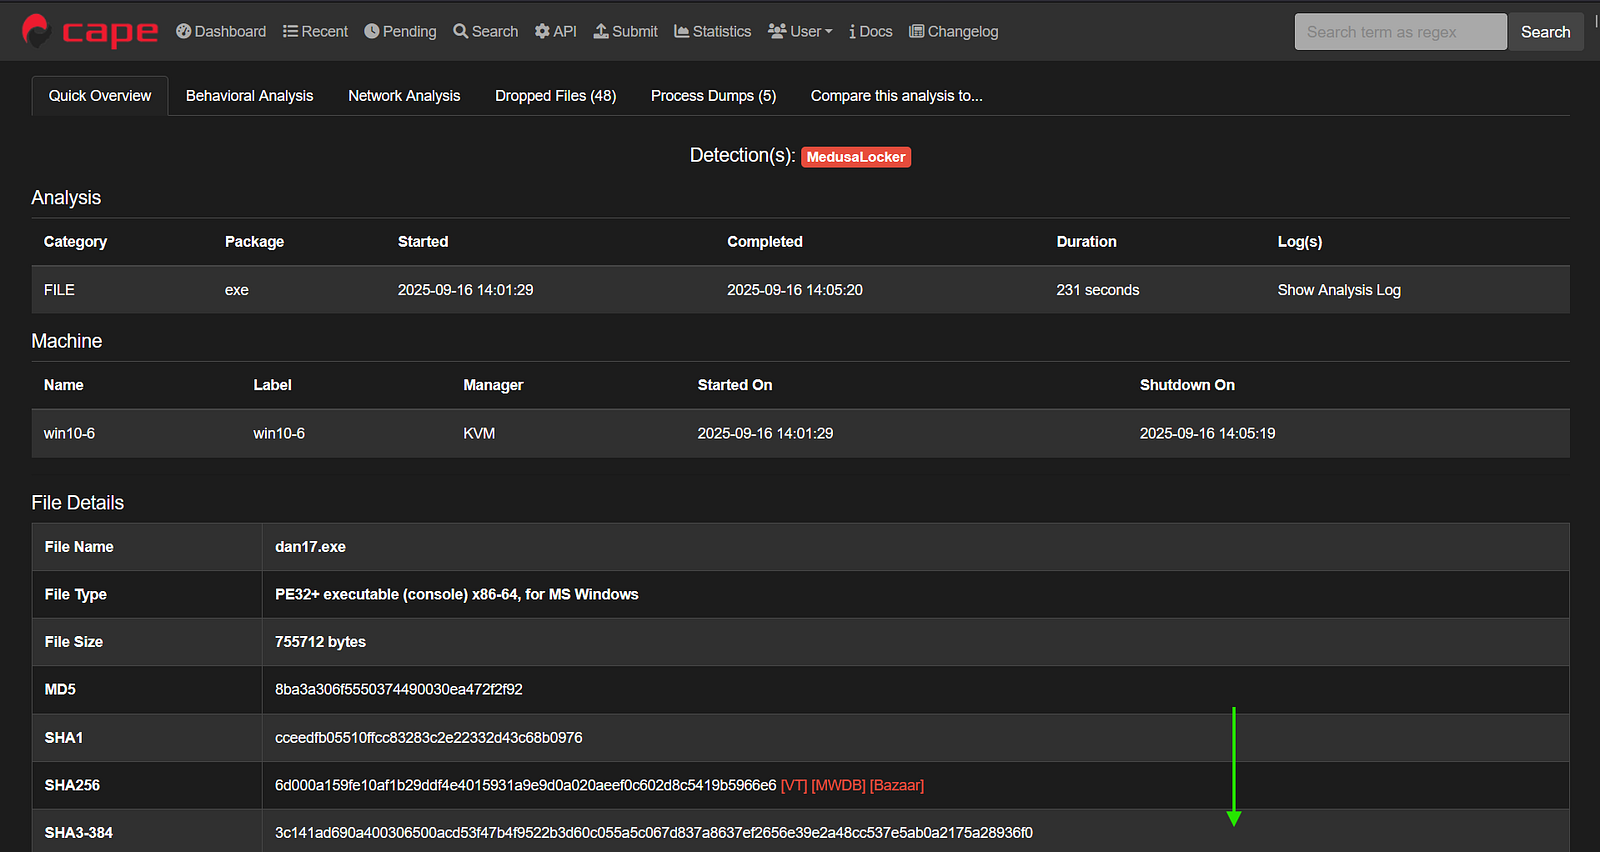Image resolution: width=1600 pixels, height=852 pixels.
Task: Click the '231 seconds' duration cell
Action: click(1098, 290)
